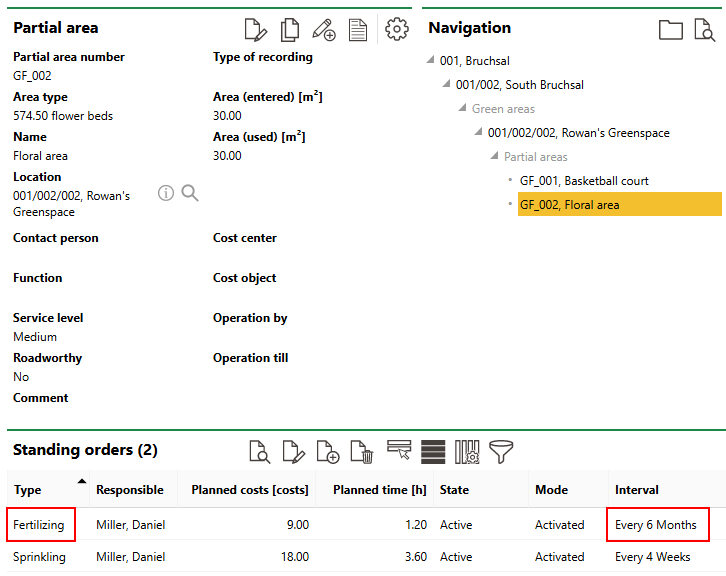726x576 pixels.
Task: Open the standing orders filter funnel
Action: pyautogui.click(x=501, y=452)
